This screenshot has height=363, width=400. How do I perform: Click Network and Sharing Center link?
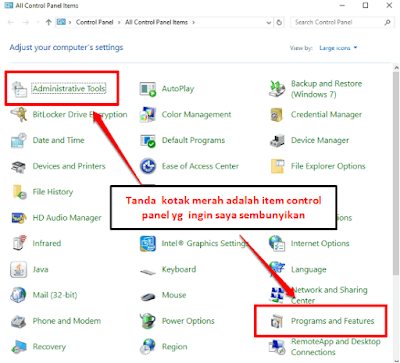click(x=329, y=295)
